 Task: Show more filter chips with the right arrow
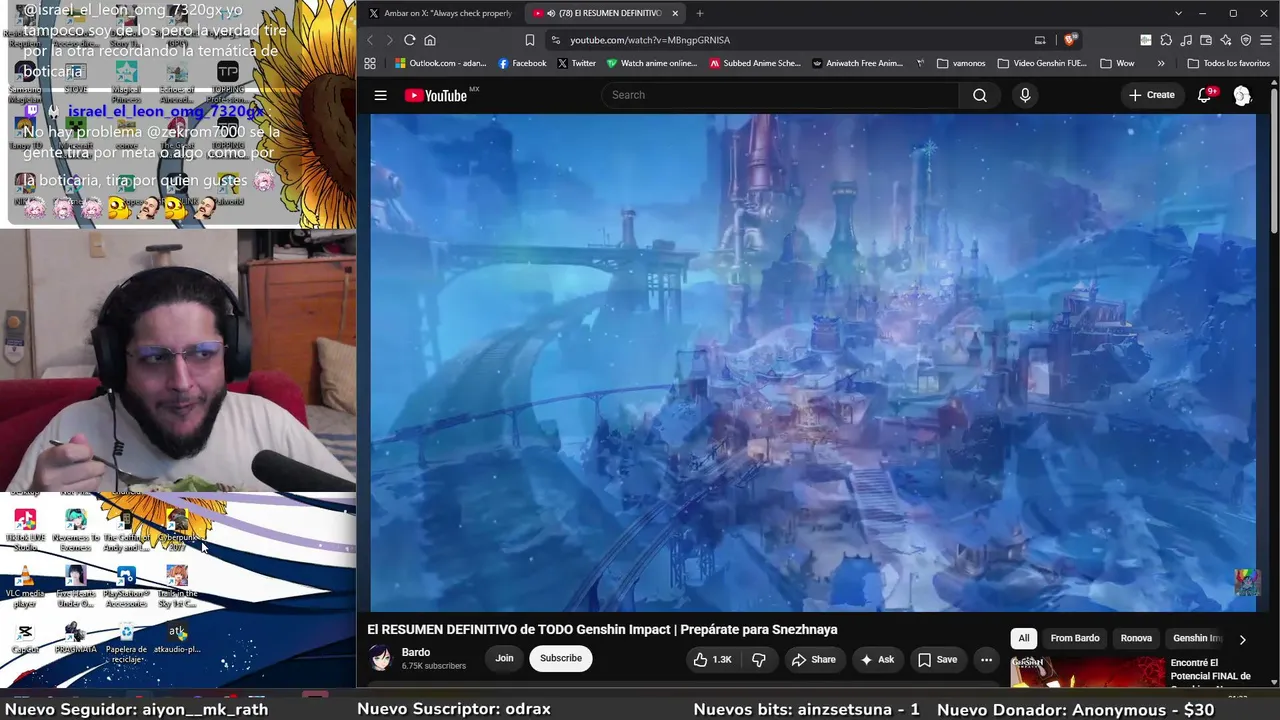pyautogui.click(x=1242, y=639)
